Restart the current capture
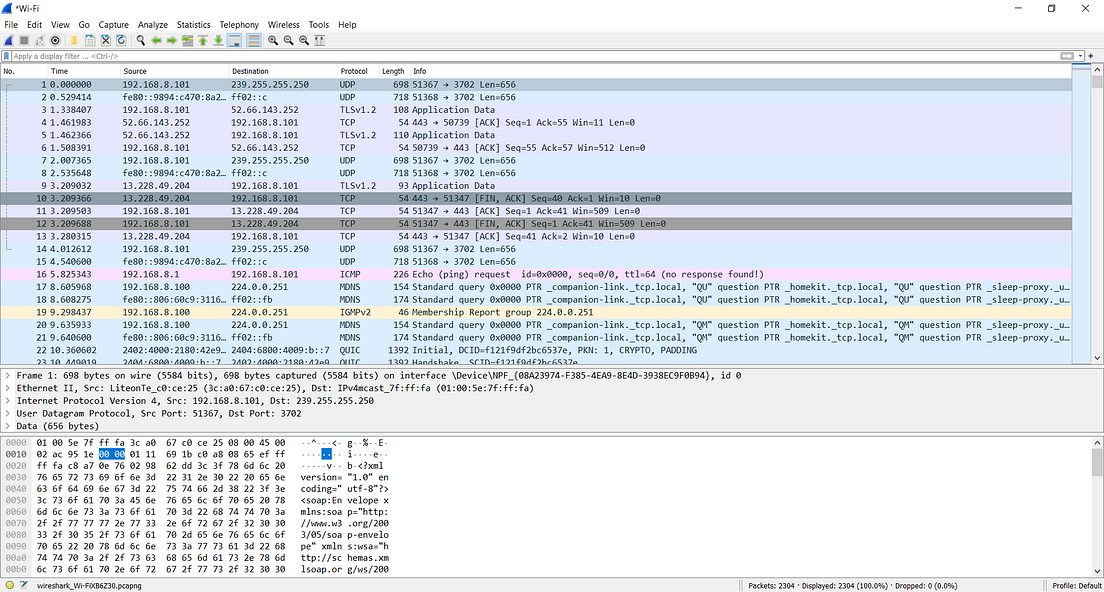The height and width of the screenshot is (592, 1104). (39, 41)
